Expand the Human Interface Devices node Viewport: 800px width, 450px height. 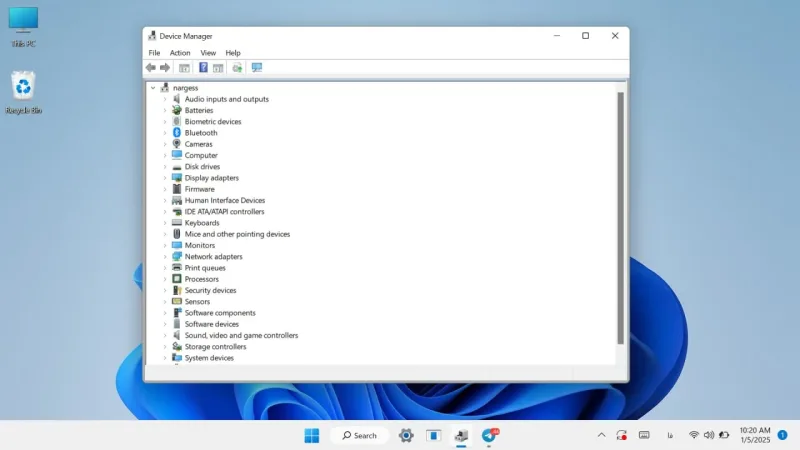pyautogui.click(x=165, y=200)
